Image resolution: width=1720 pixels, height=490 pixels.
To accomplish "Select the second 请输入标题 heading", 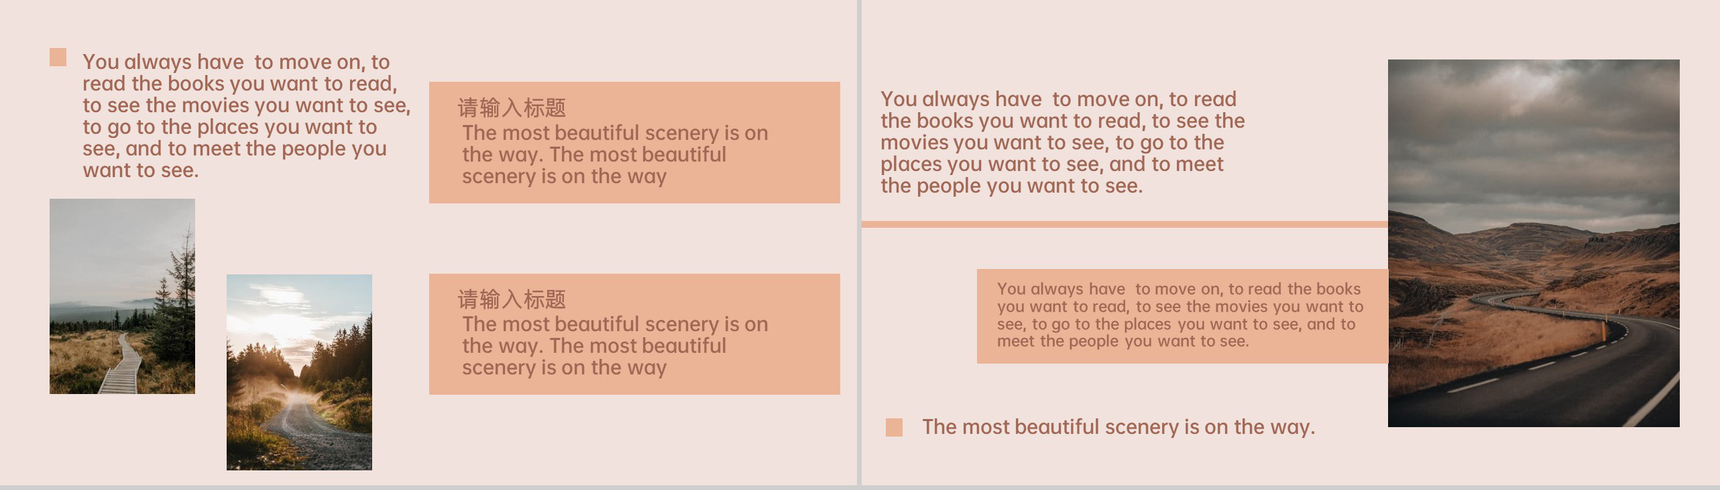I will 512,299.
